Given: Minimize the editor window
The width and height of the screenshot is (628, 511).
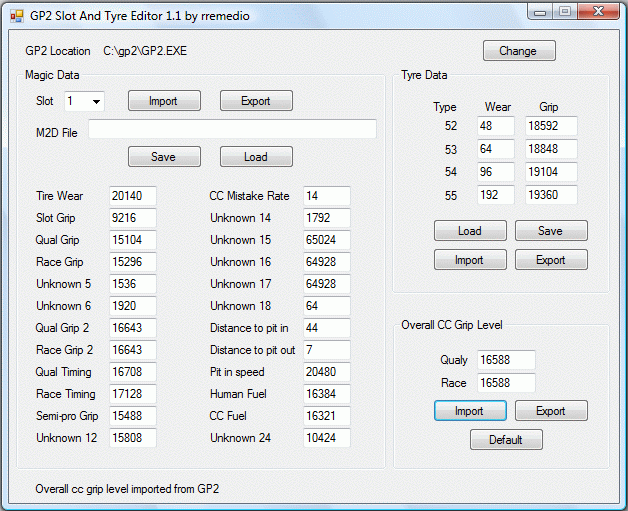Looking at the screenshot, I should tap(540, 12).
